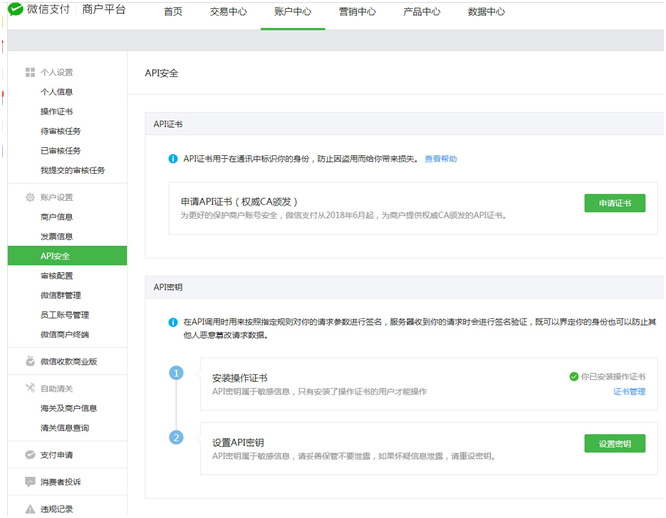The height and width of the screenshot is (518, 666).
Task: Click the 账户设置 gear icon
Action: (x=30, y=197)
